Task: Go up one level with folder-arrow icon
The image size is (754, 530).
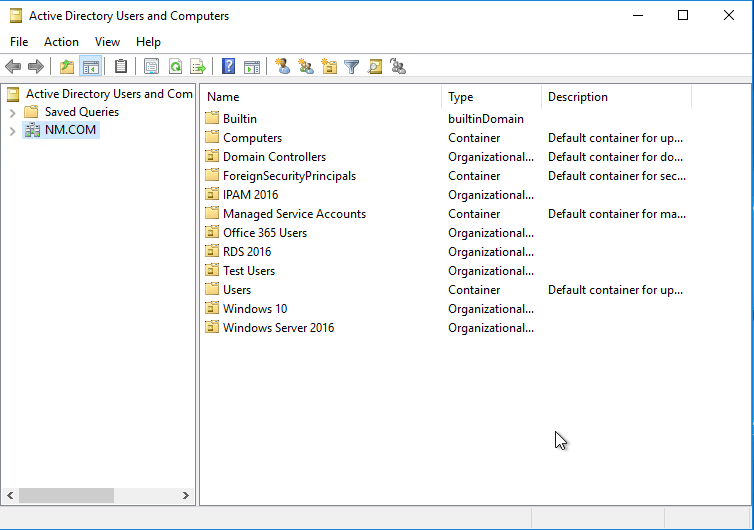Action: coord(67,66)
